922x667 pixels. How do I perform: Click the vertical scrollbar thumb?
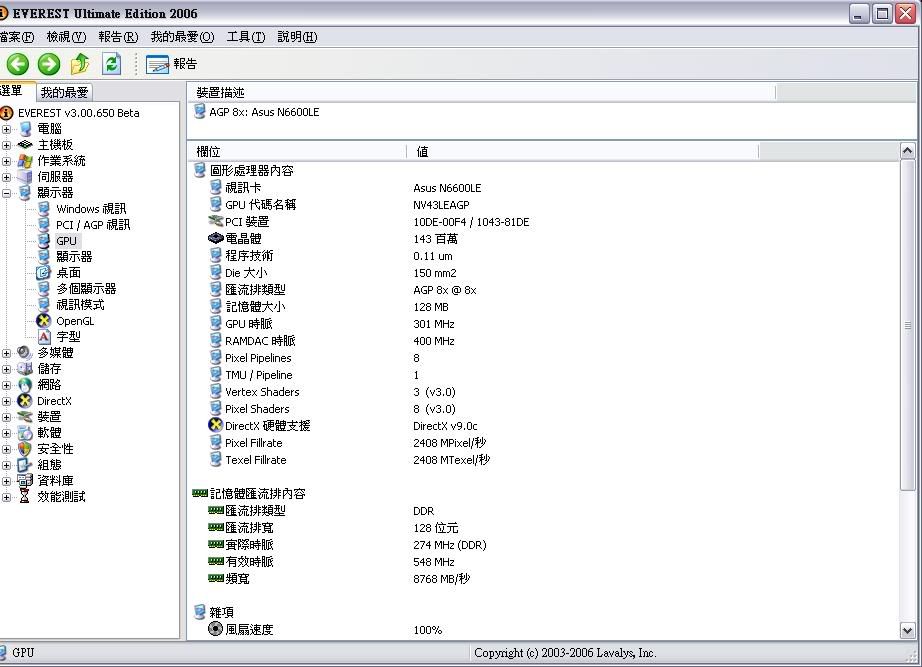click(x=907, y=325)
